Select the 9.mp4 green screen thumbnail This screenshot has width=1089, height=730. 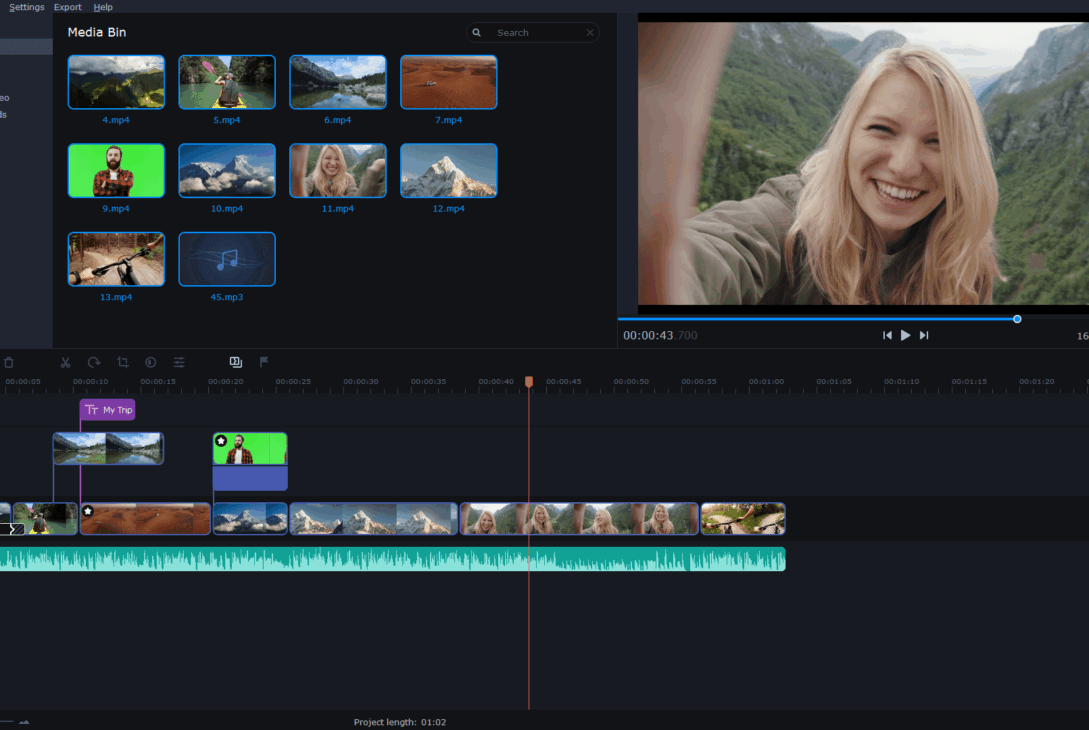pyautogui.click(x=116, y=171)
